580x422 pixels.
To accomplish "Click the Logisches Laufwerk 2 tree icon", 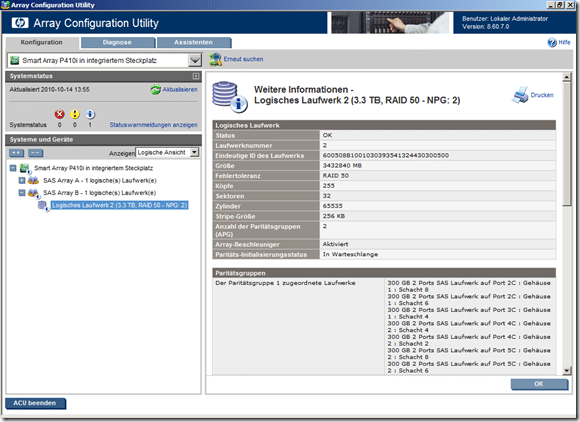I will [x=43, y=206].
